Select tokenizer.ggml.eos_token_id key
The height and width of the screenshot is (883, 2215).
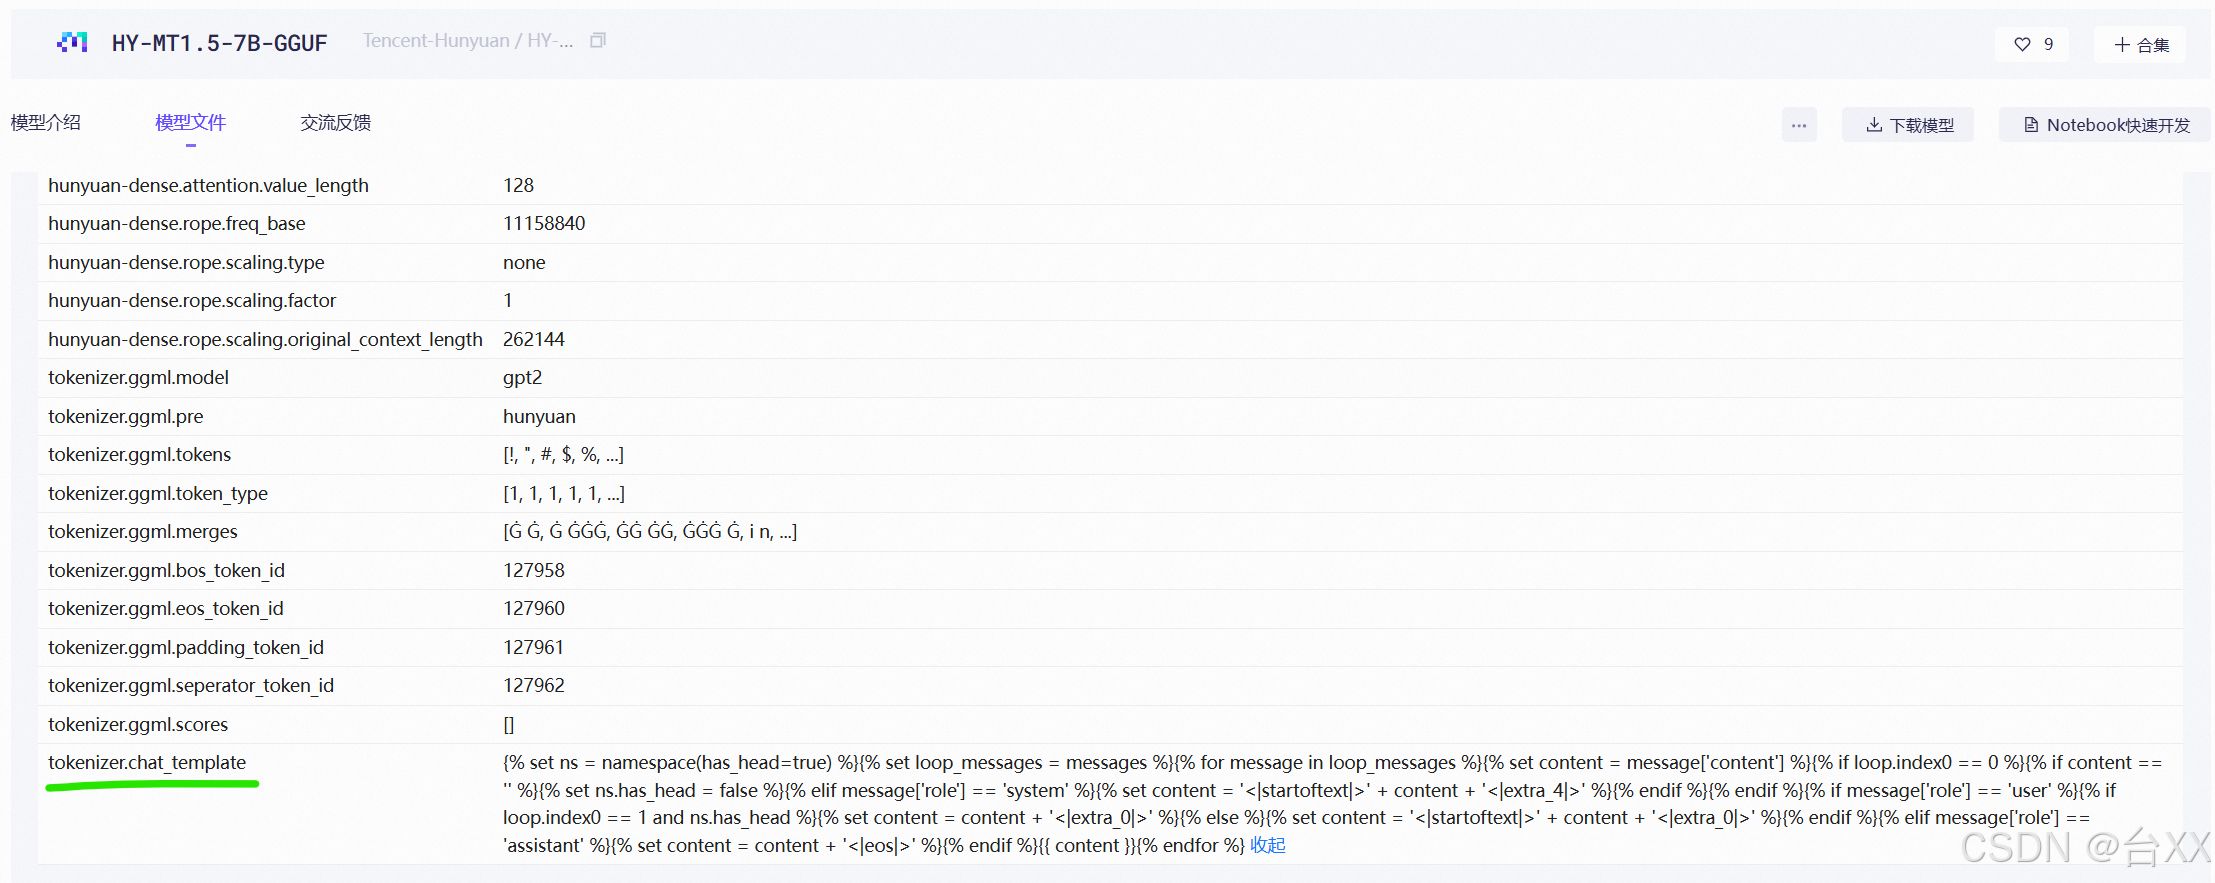(166, 608)
